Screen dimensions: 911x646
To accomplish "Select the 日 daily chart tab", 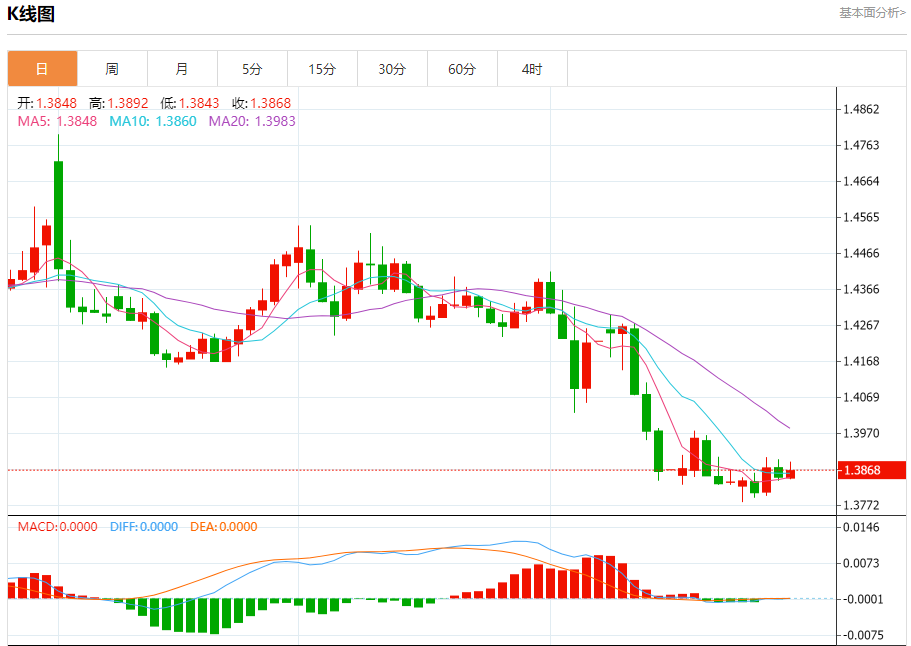I will [42, 69].
